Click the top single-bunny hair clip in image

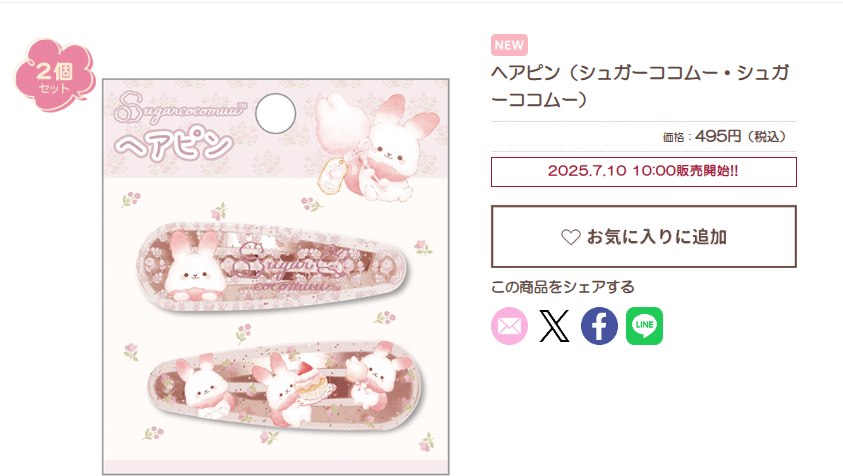coord(272,267)
